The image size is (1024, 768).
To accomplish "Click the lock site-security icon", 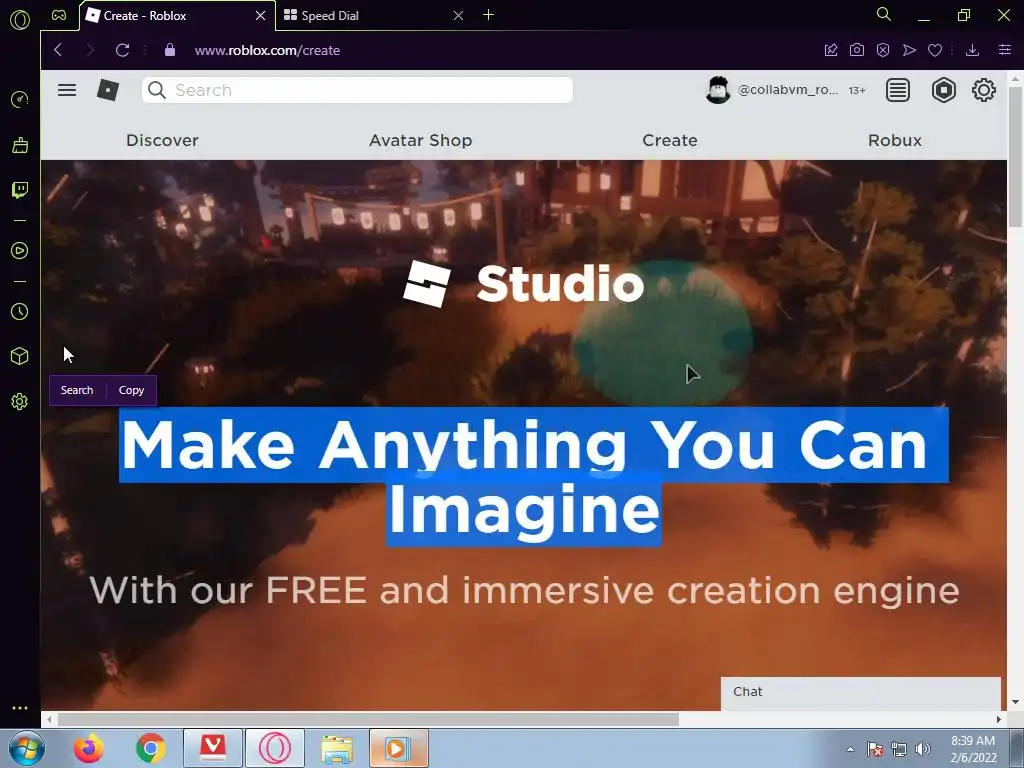I will [x=170, y=50].
